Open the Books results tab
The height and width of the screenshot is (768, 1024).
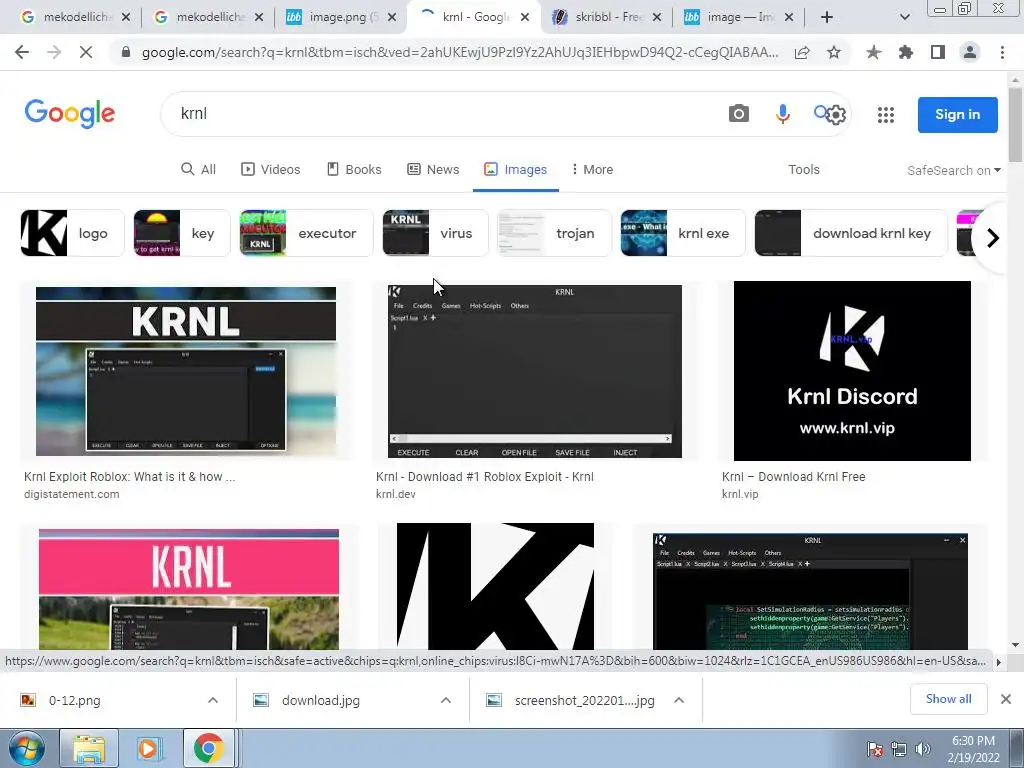point(354,170)
